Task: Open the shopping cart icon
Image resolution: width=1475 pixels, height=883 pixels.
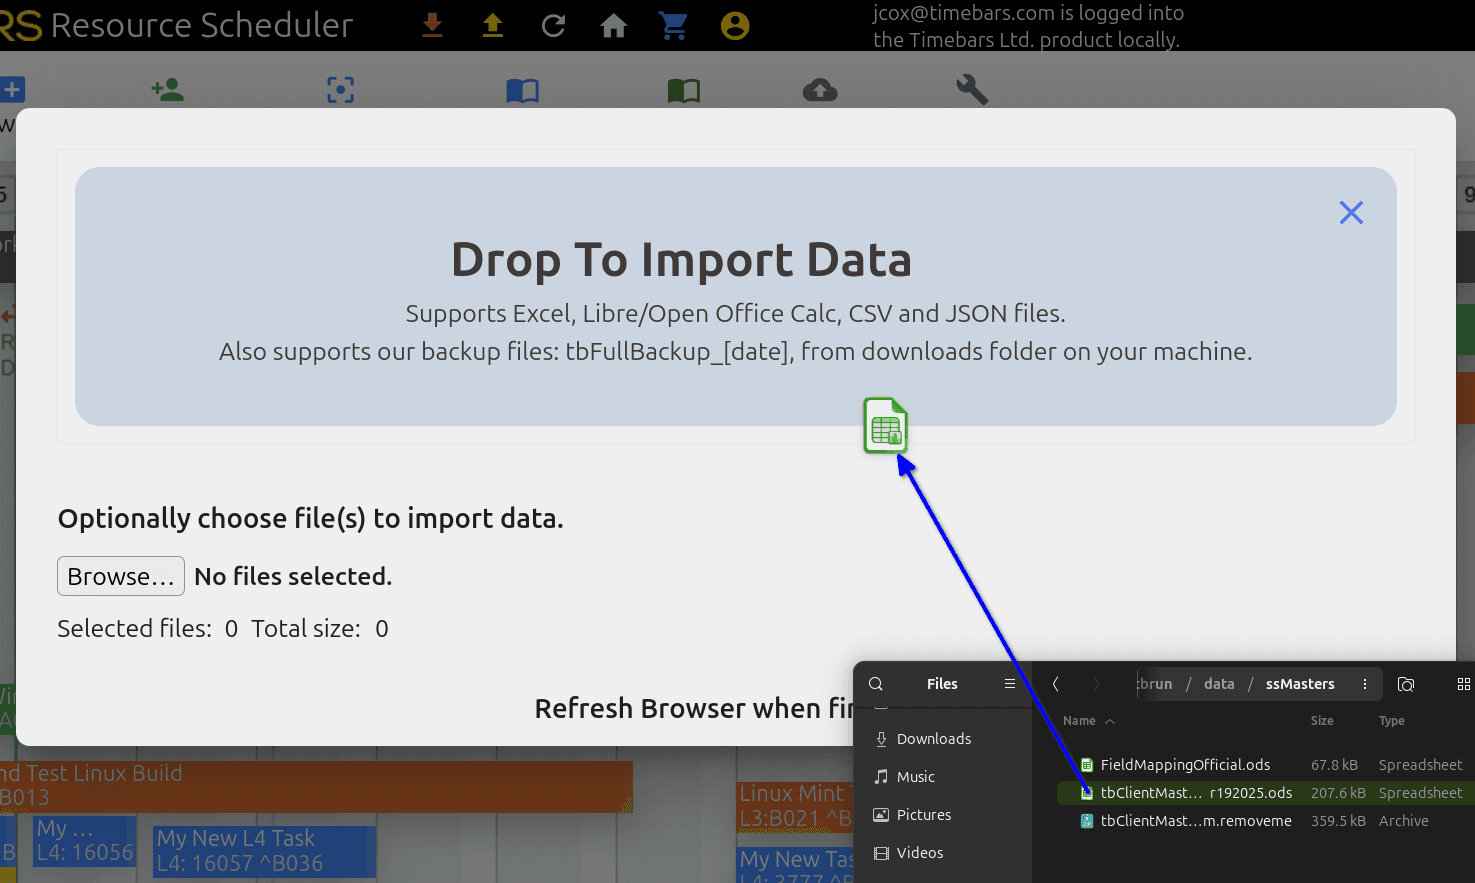Action: [x=674, y=25]
